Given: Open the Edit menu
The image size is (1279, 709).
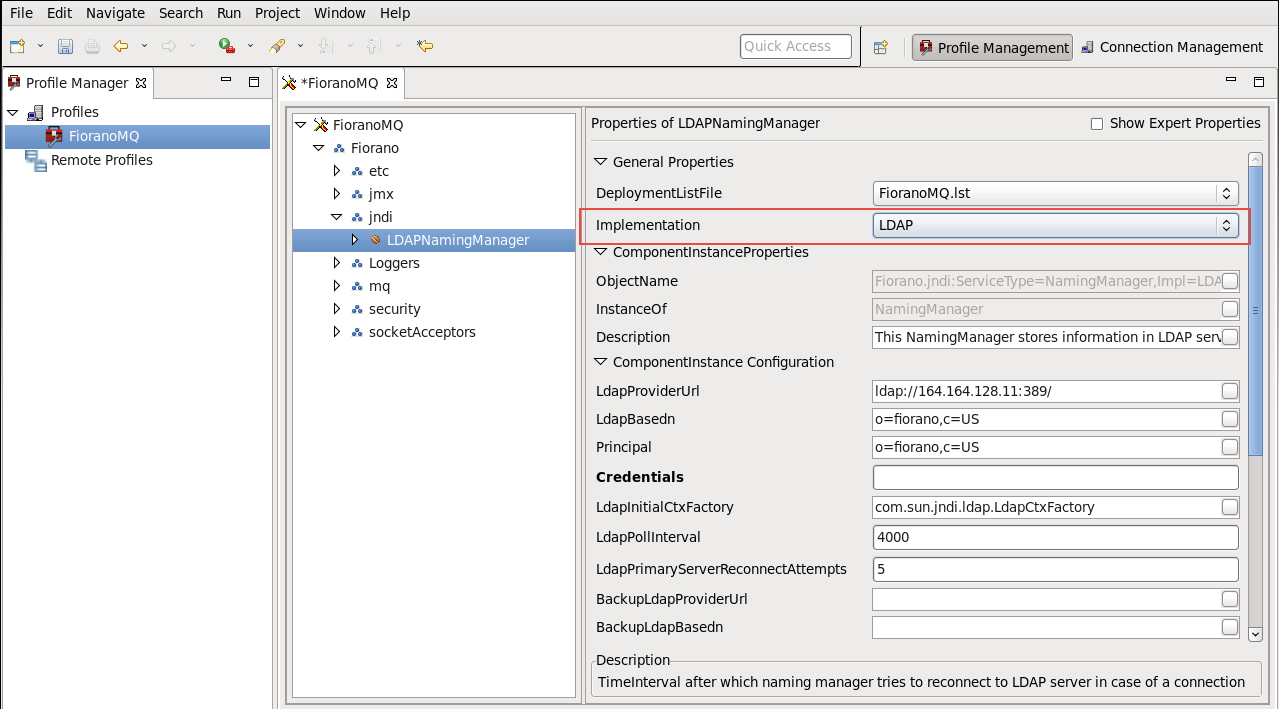Looking at the screenshot, I should [59, 13].
